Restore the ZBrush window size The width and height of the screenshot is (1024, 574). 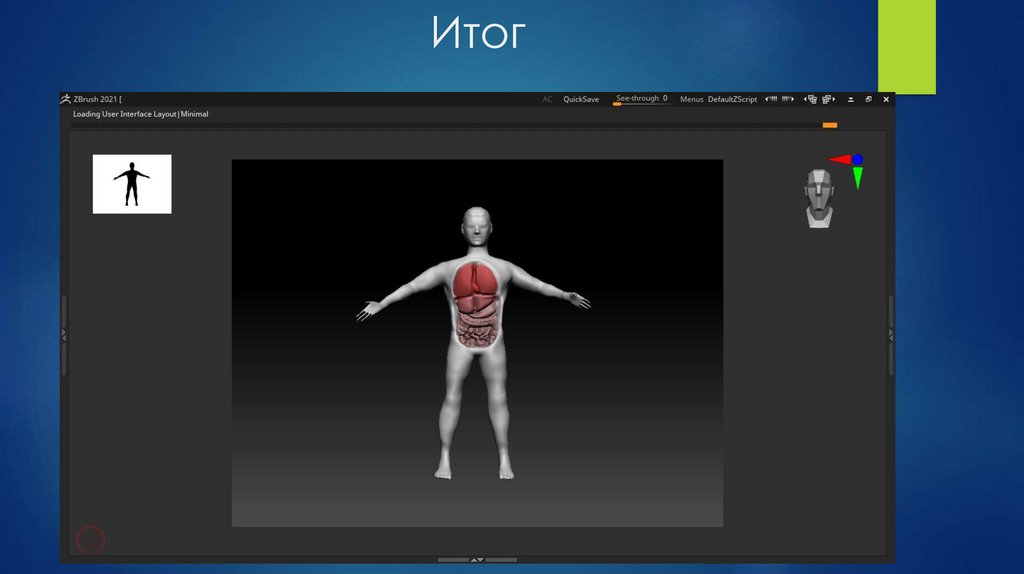click(x=868, y=99)
